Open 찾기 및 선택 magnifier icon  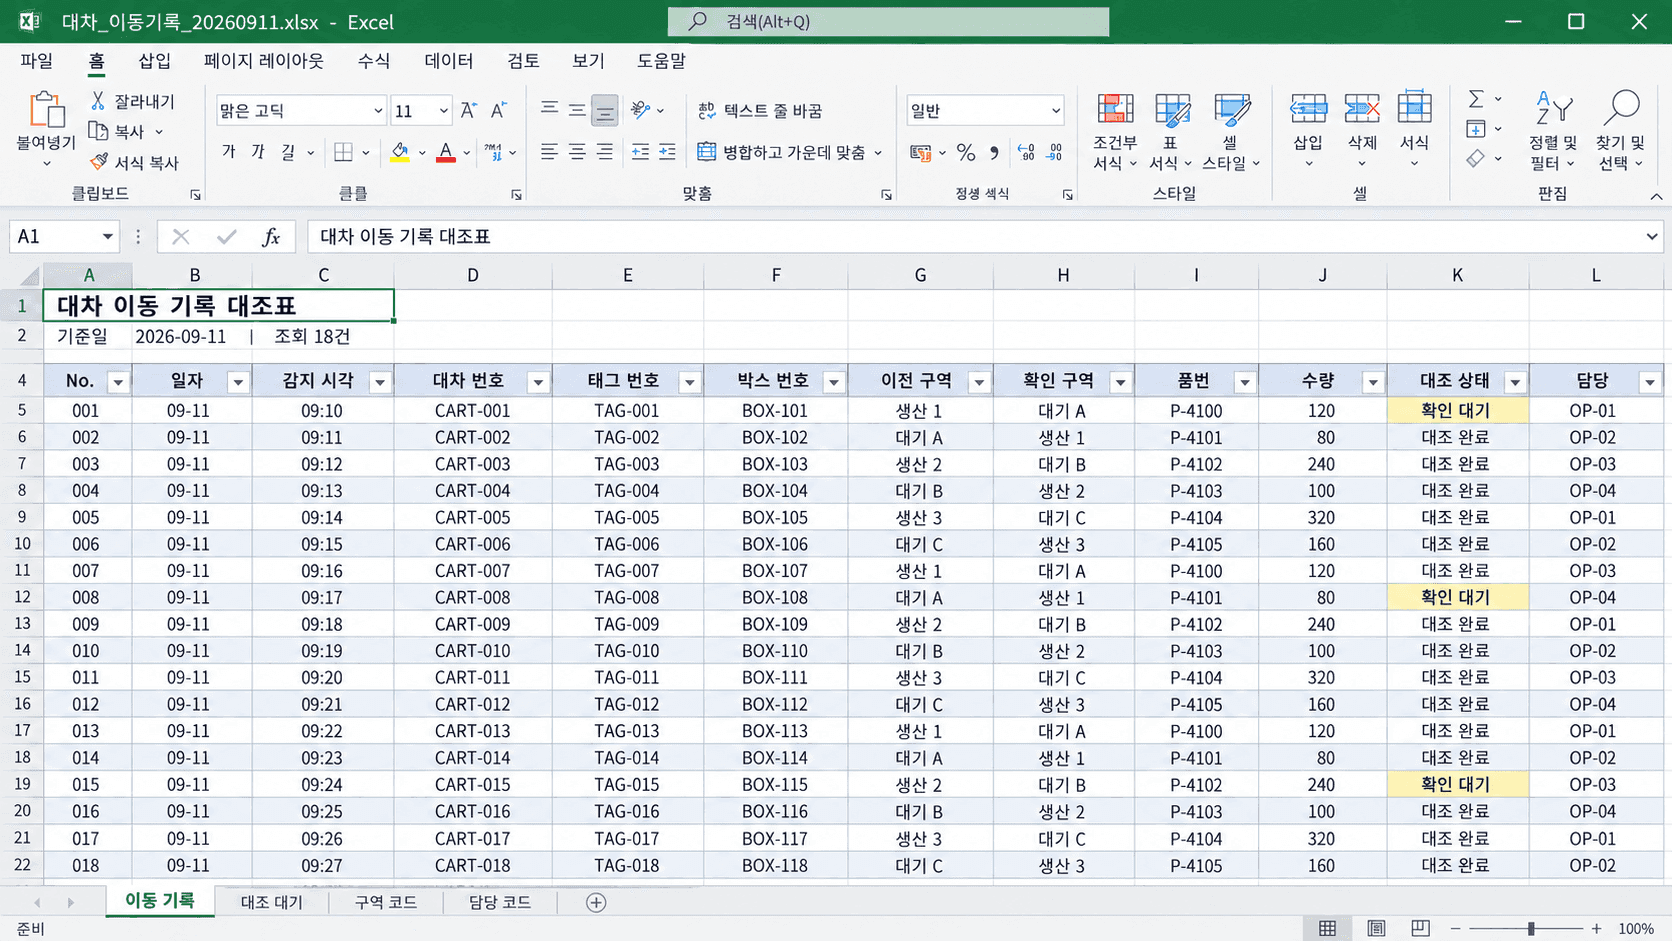(1620, 108)
